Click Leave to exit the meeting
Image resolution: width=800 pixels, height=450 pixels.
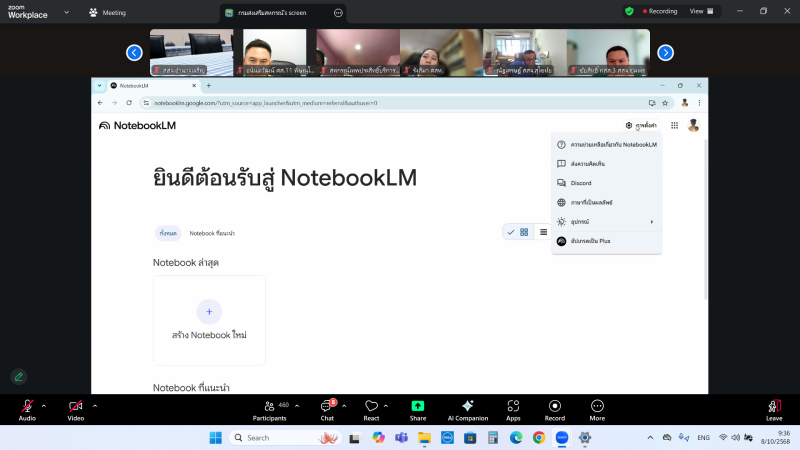[773, 408]
